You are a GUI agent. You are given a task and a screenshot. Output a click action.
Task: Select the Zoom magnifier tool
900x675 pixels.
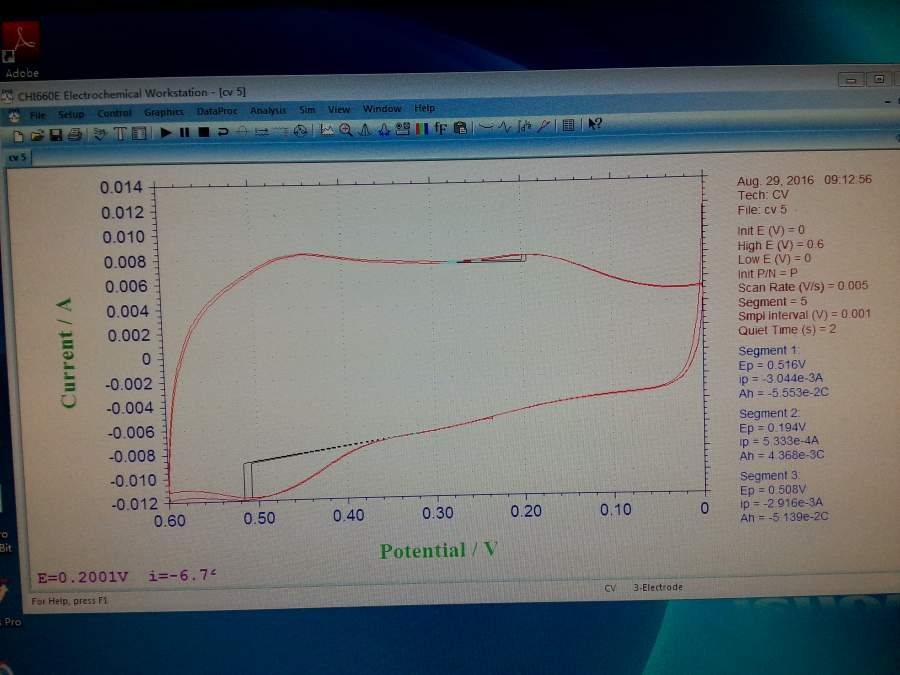pyautogui.click(x=346, y=130)
